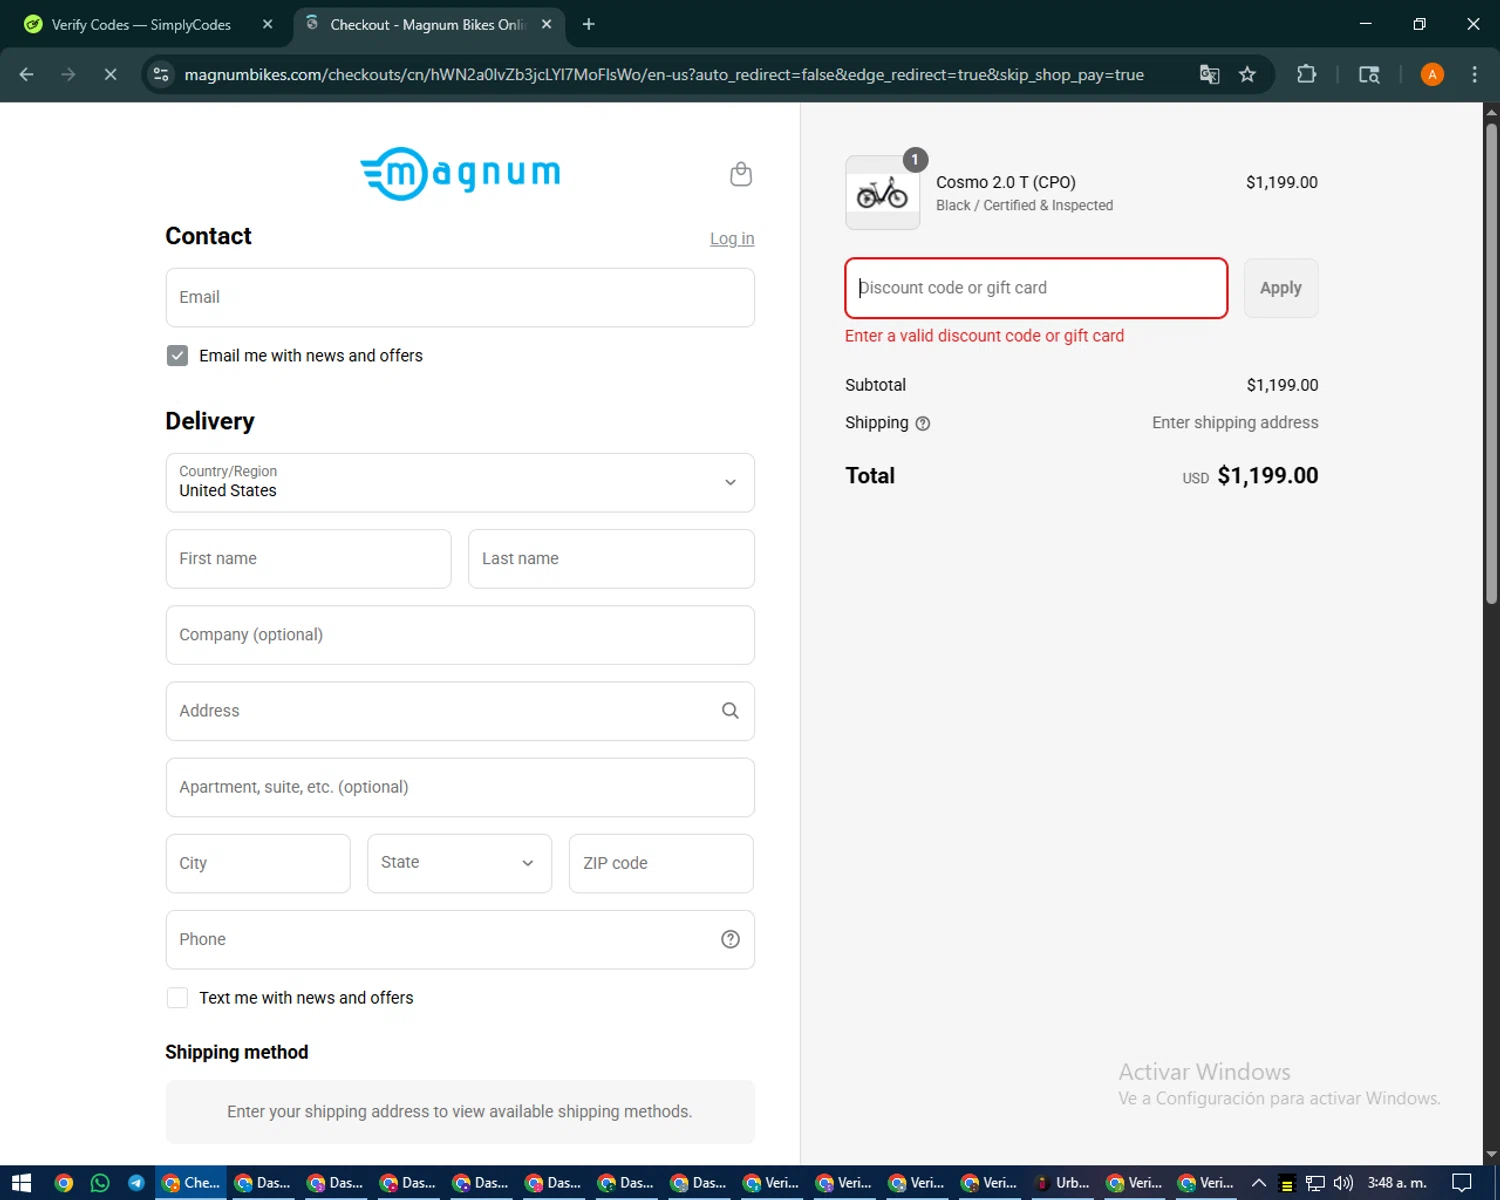The width and height of the screenshot is (1500, 1200).
Task: Show the Phone field help tooltip icon
Action: coord(730,939)
